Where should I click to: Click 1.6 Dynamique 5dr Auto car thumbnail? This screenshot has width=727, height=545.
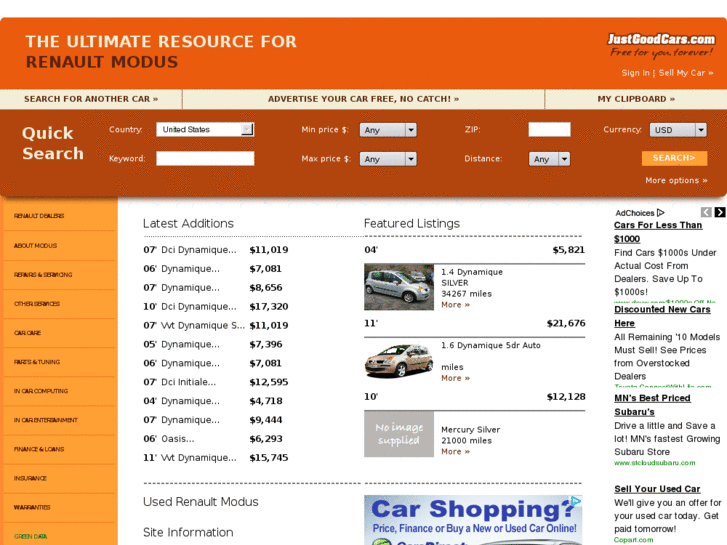pyautogui.click(x=399, y=360)
